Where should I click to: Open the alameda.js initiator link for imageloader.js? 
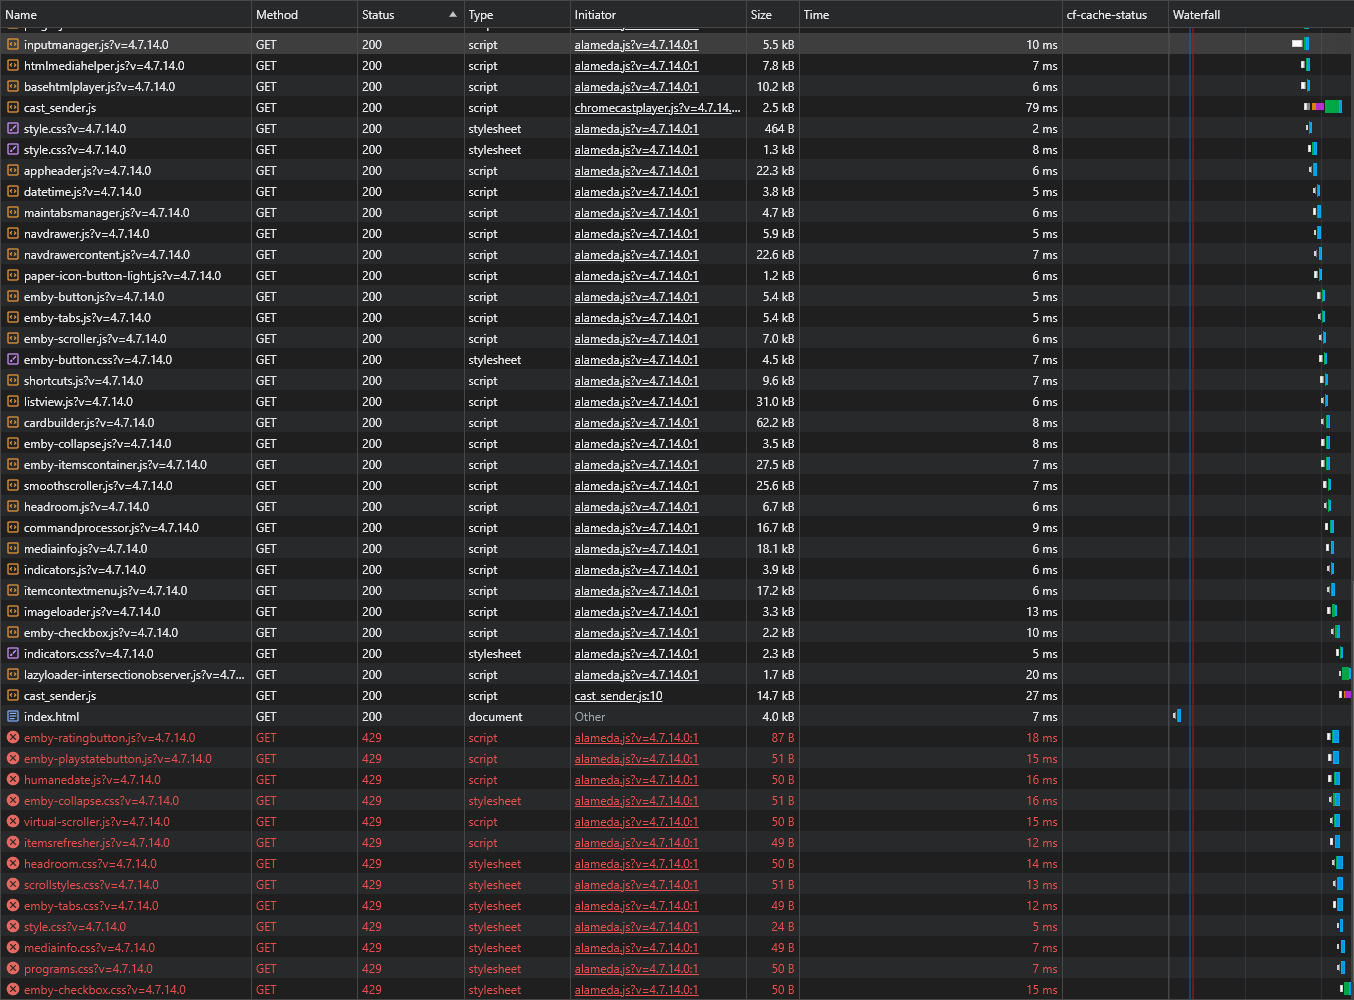[636, 611]
